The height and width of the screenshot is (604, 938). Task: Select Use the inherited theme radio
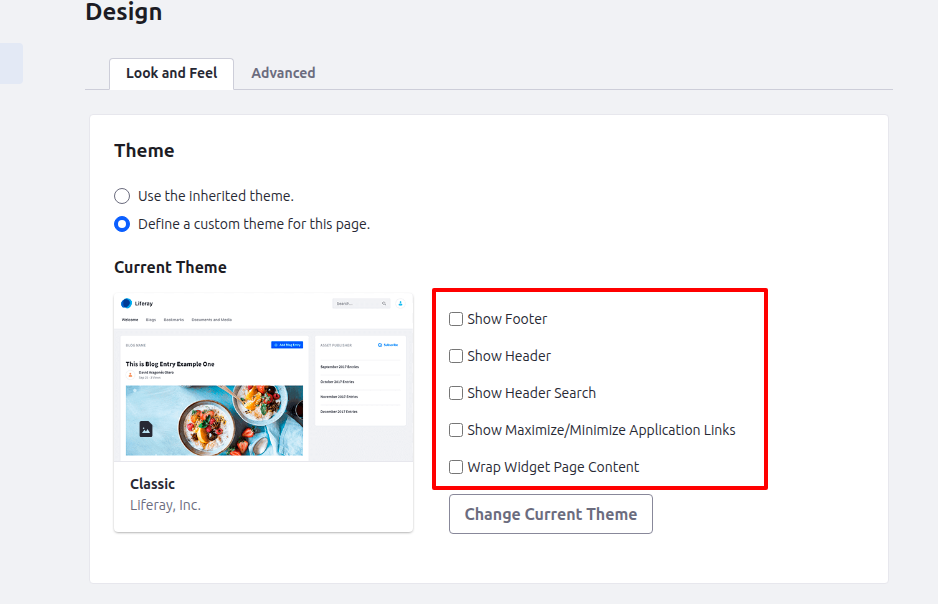click(122, 196)
